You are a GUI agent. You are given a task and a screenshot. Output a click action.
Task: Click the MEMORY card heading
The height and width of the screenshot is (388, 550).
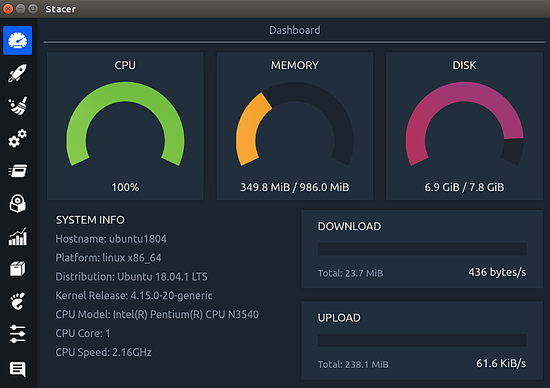pos(295,65)
